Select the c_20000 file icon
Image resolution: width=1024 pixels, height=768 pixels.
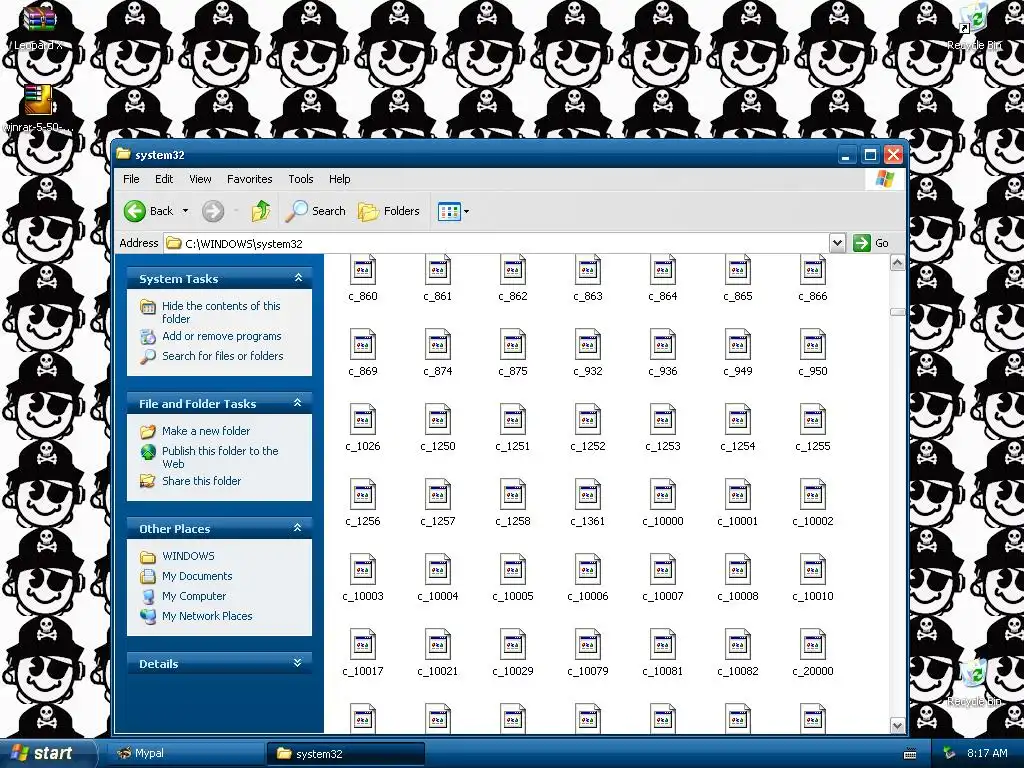813,645
